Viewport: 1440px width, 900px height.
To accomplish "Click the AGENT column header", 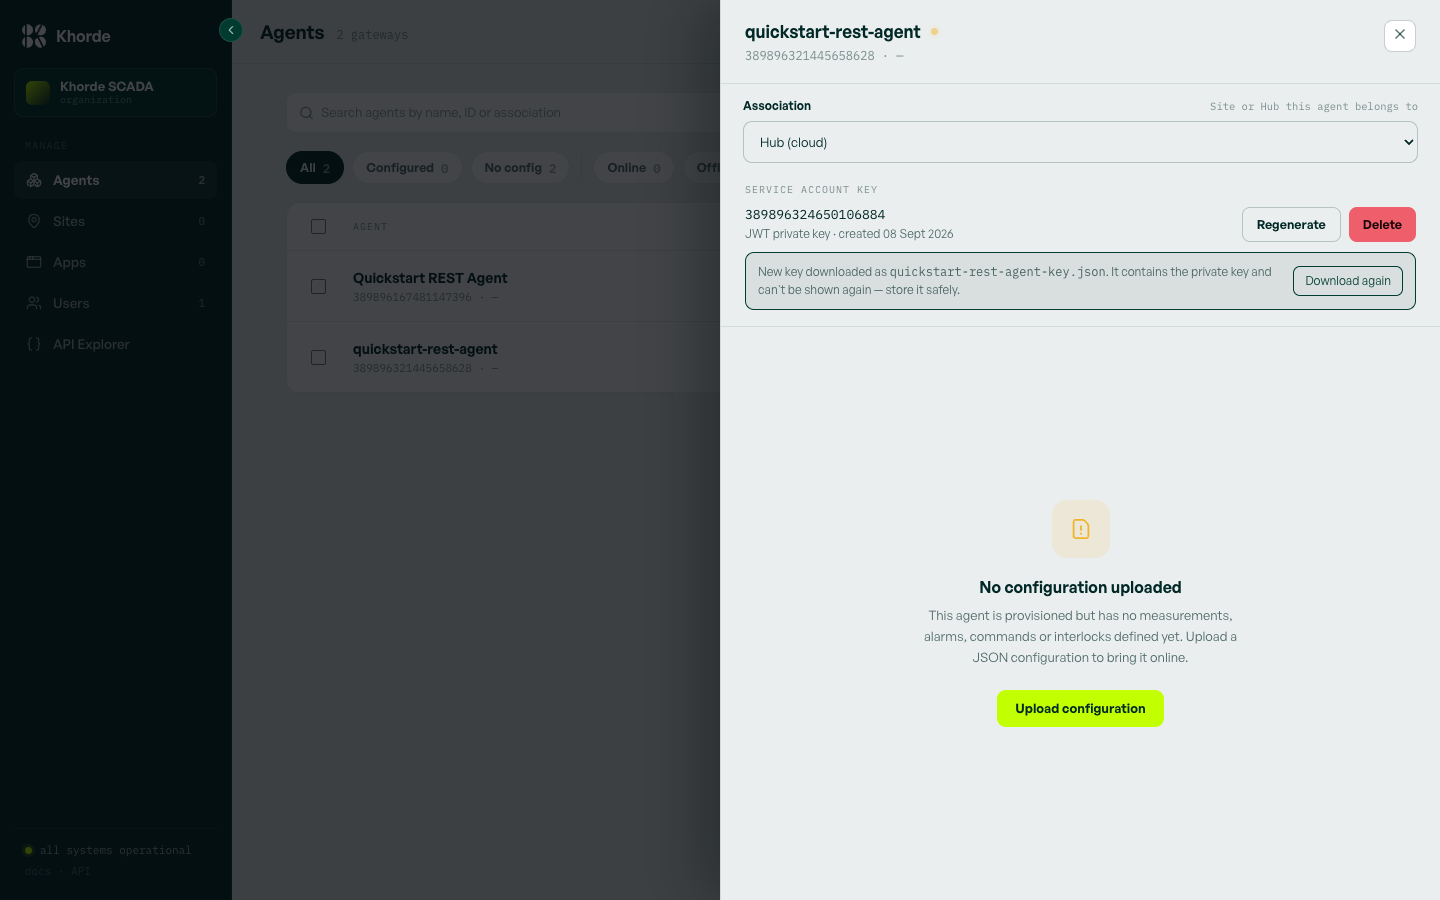I will [370, 227].
